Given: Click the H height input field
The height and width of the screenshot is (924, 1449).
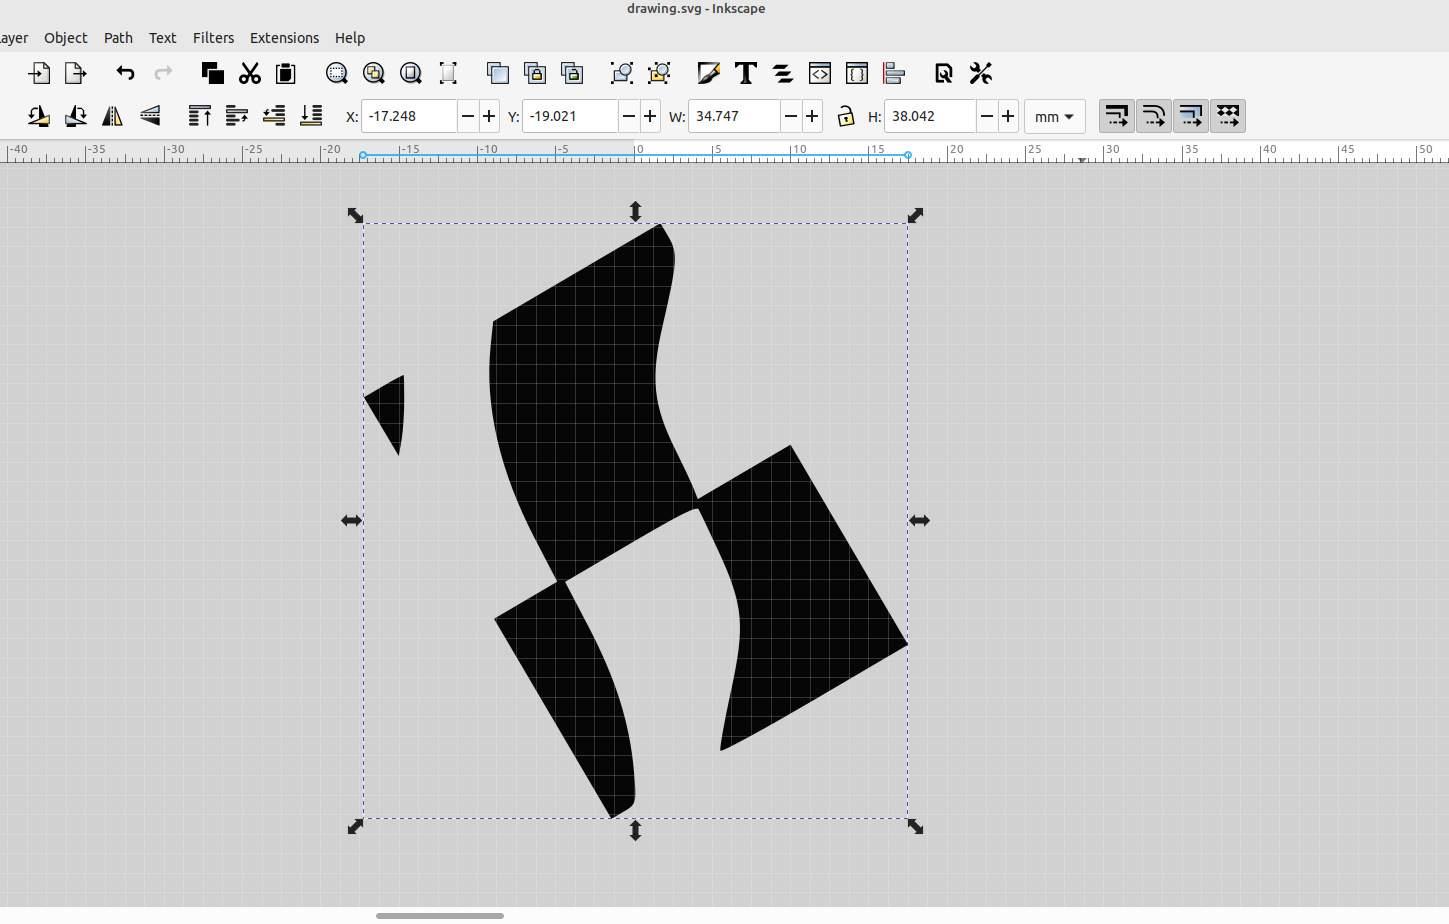Looking at the screenshot, I should pos(930,116).
